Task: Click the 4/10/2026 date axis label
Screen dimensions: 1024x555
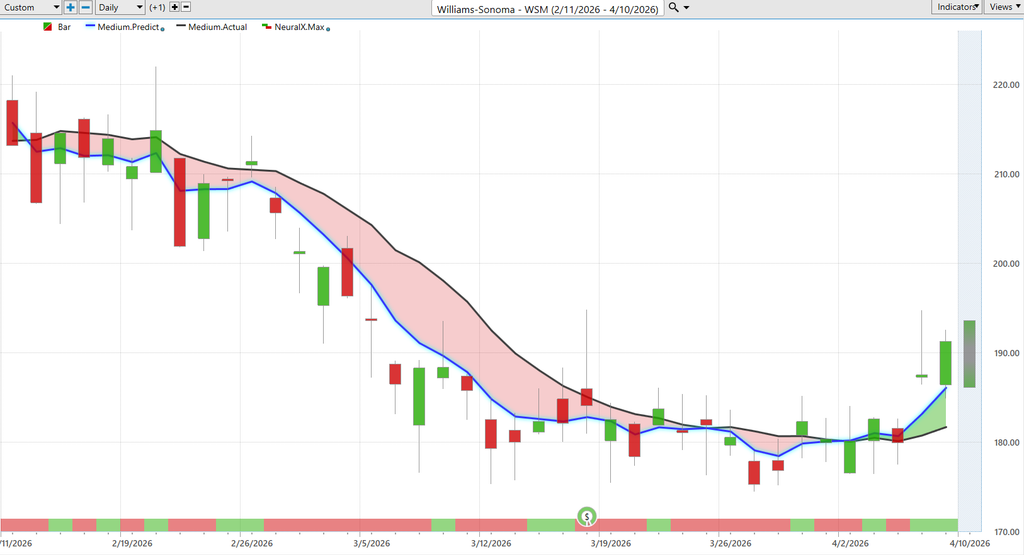Action: 970,543
